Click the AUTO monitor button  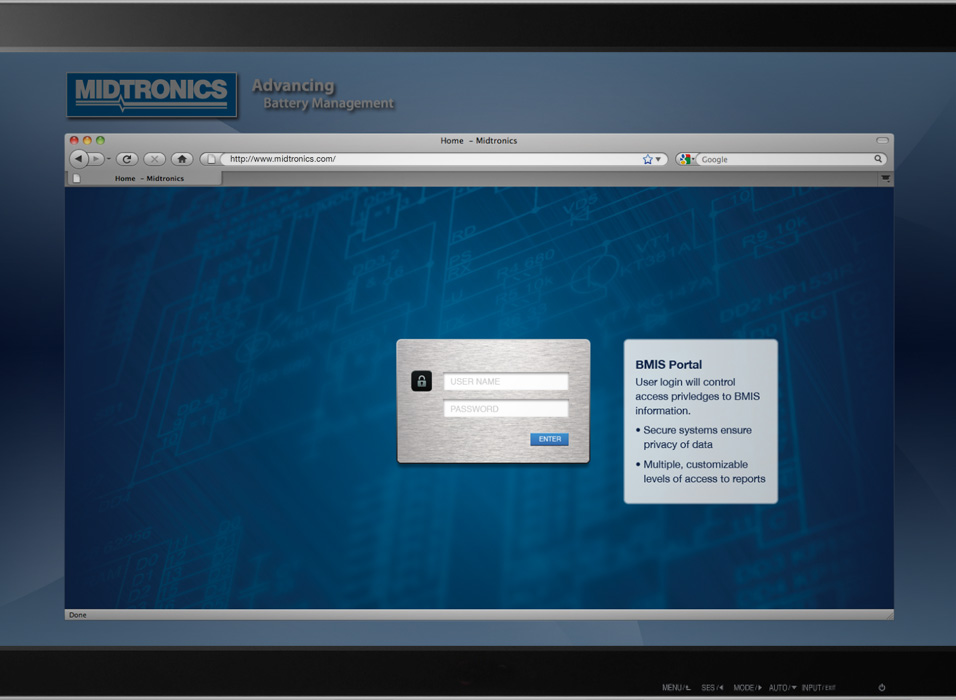782,688
